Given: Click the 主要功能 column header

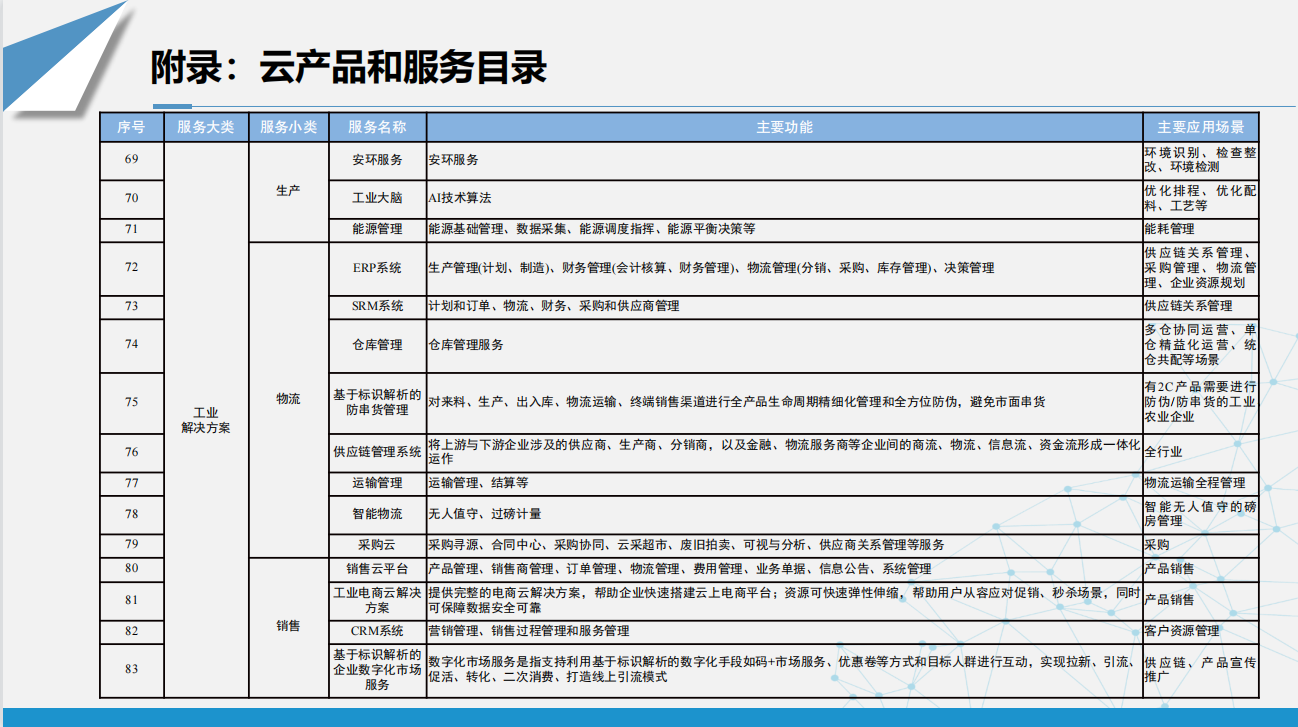Looking at the screenshot, I should [x=784, y=127].
